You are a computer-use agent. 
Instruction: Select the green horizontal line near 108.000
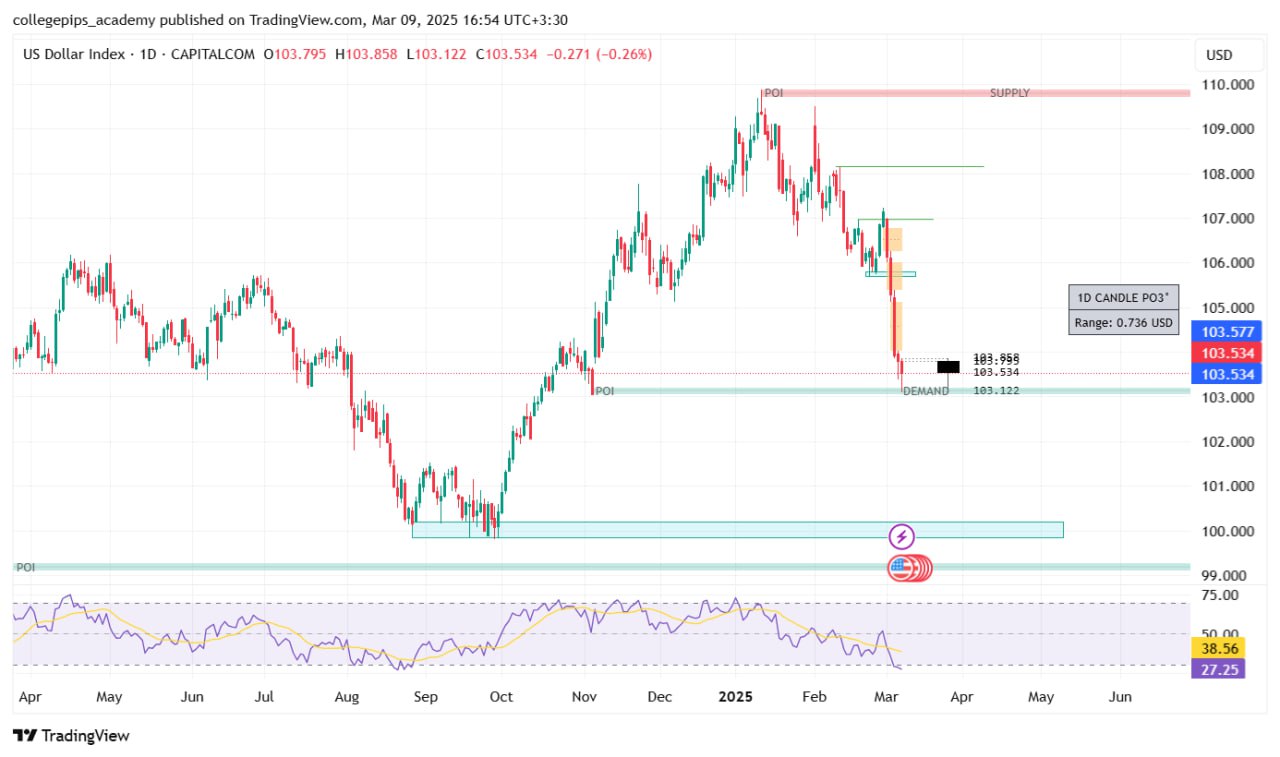tap(910, 167)
